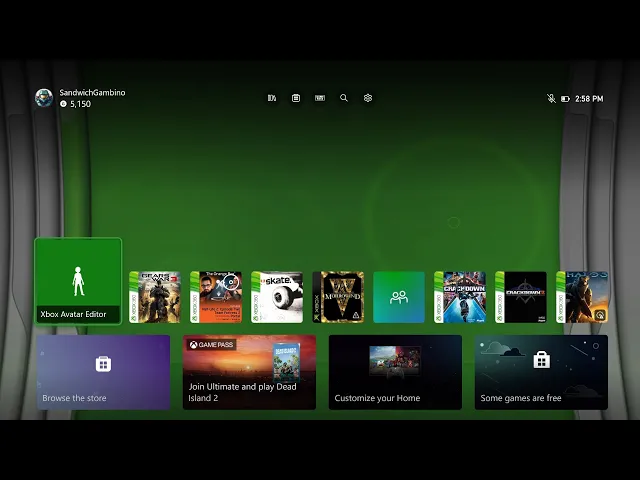The height and width of the screenshot is (480, 640).
Task: Launch the skate. game tile
Action: point(277,297)
